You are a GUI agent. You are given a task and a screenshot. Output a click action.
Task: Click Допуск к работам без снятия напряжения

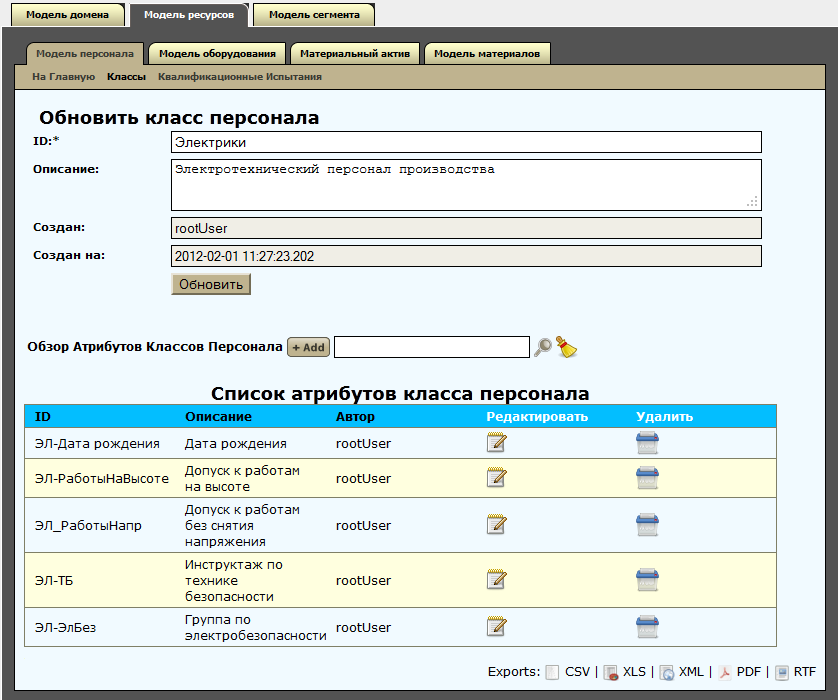click(x=242, y=526)
